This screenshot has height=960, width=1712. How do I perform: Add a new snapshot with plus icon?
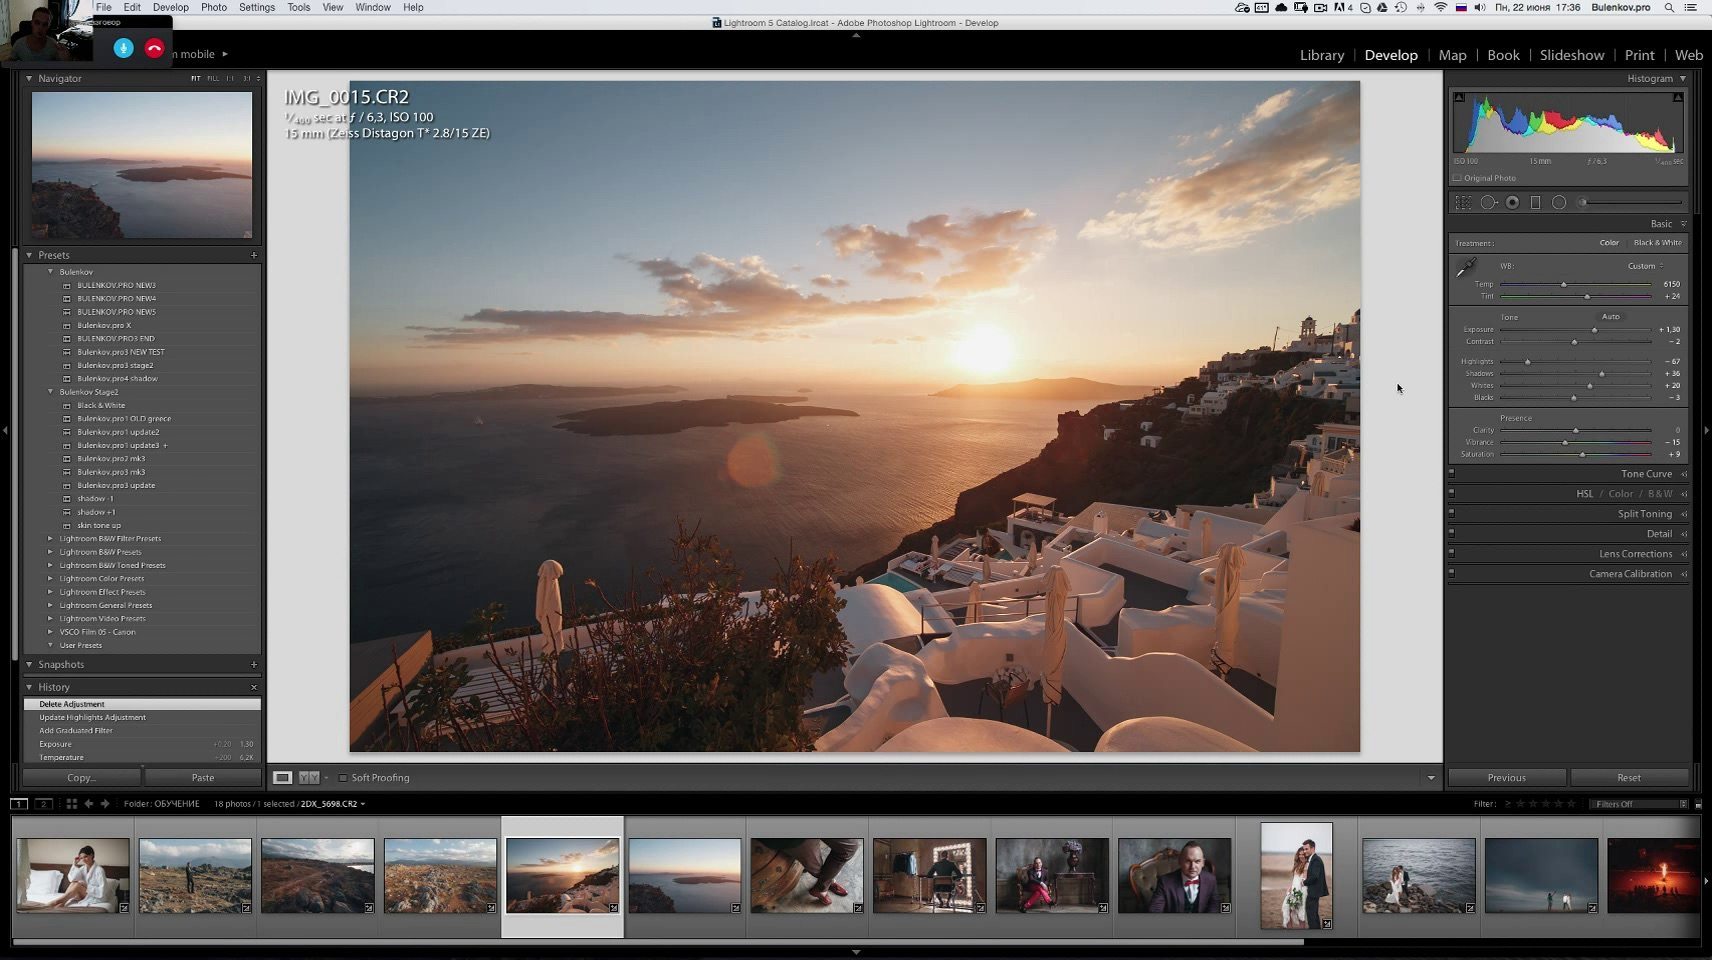pyautogui.click(x=254, y=664)
